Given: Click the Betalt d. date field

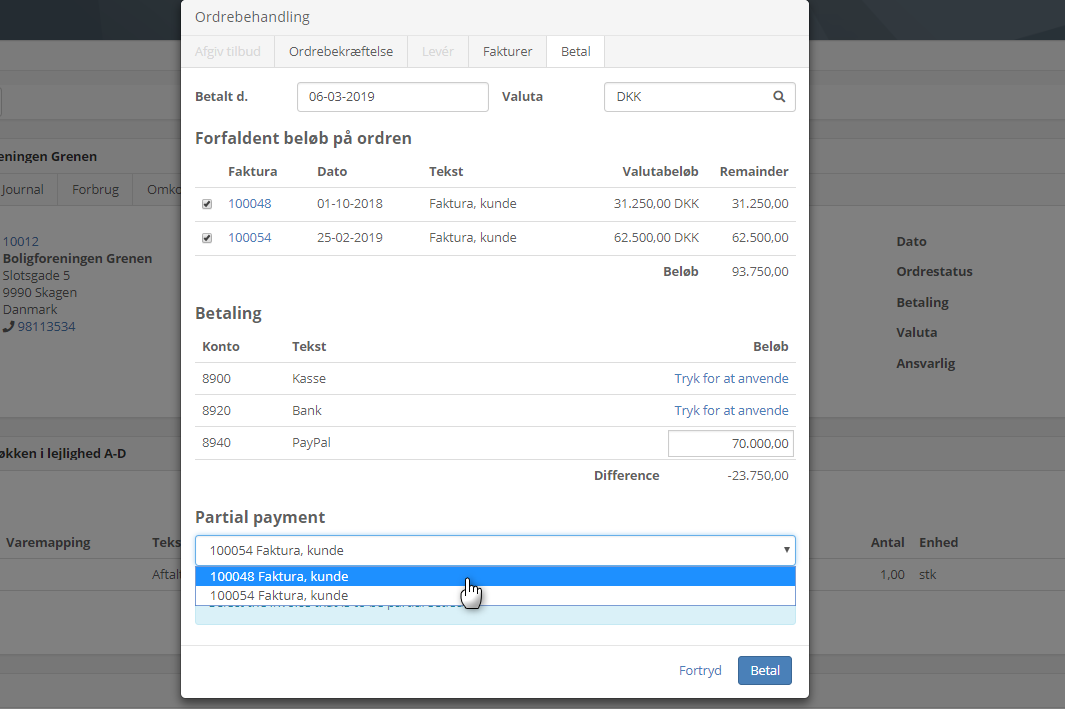Looking at the screenshot, I should click(x=392, y=97).
